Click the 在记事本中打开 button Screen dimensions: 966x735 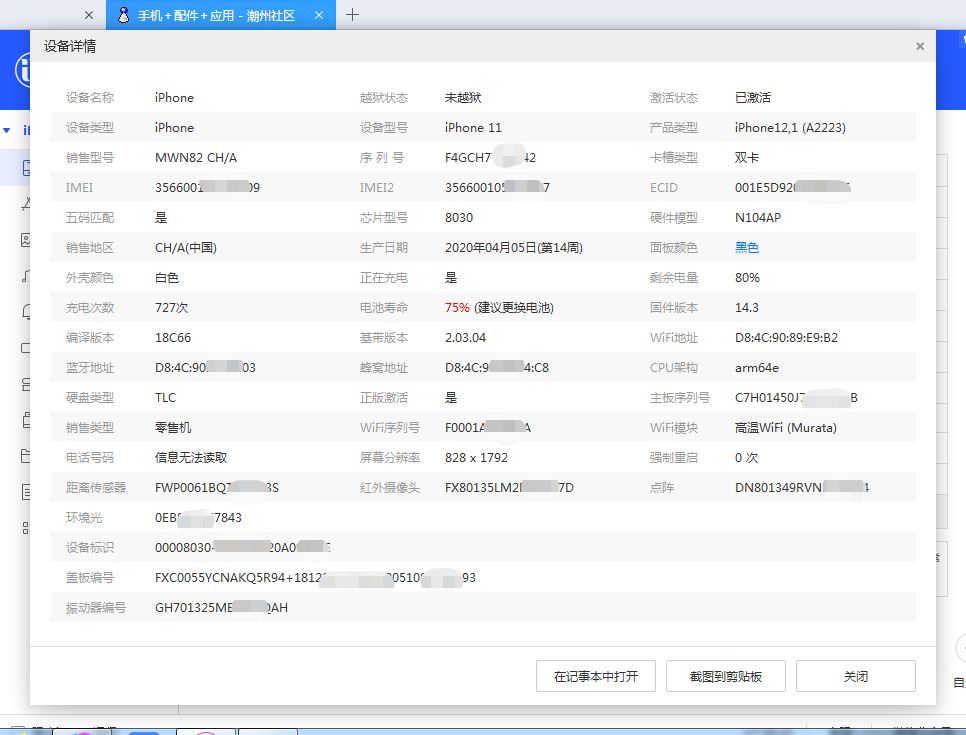(x=596, y=676)
